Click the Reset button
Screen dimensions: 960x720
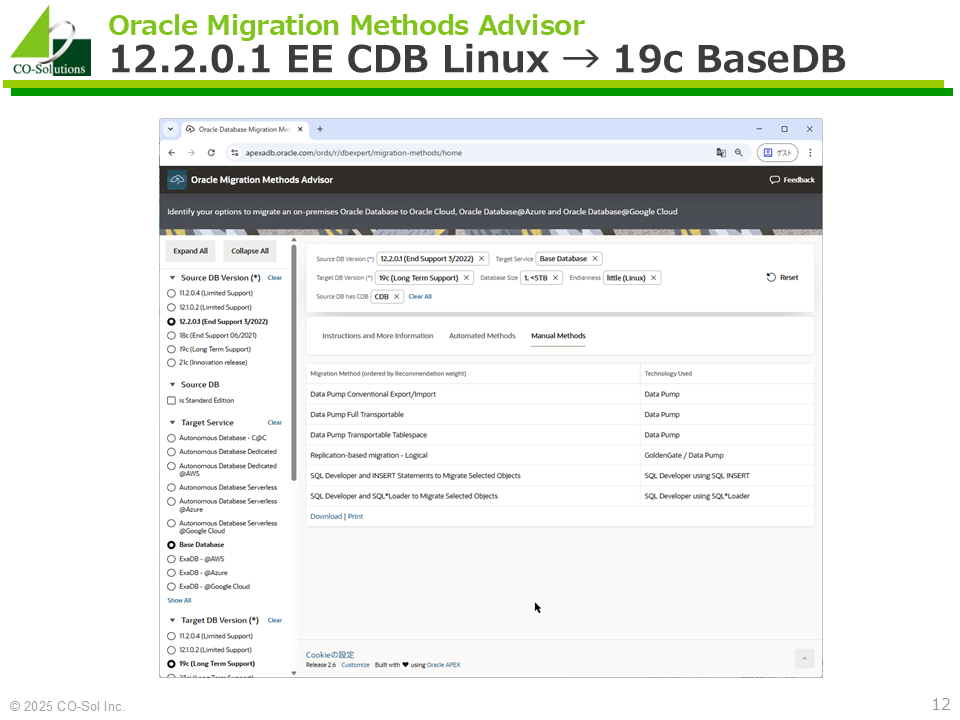pyautogui.click(x=782, y=278)
